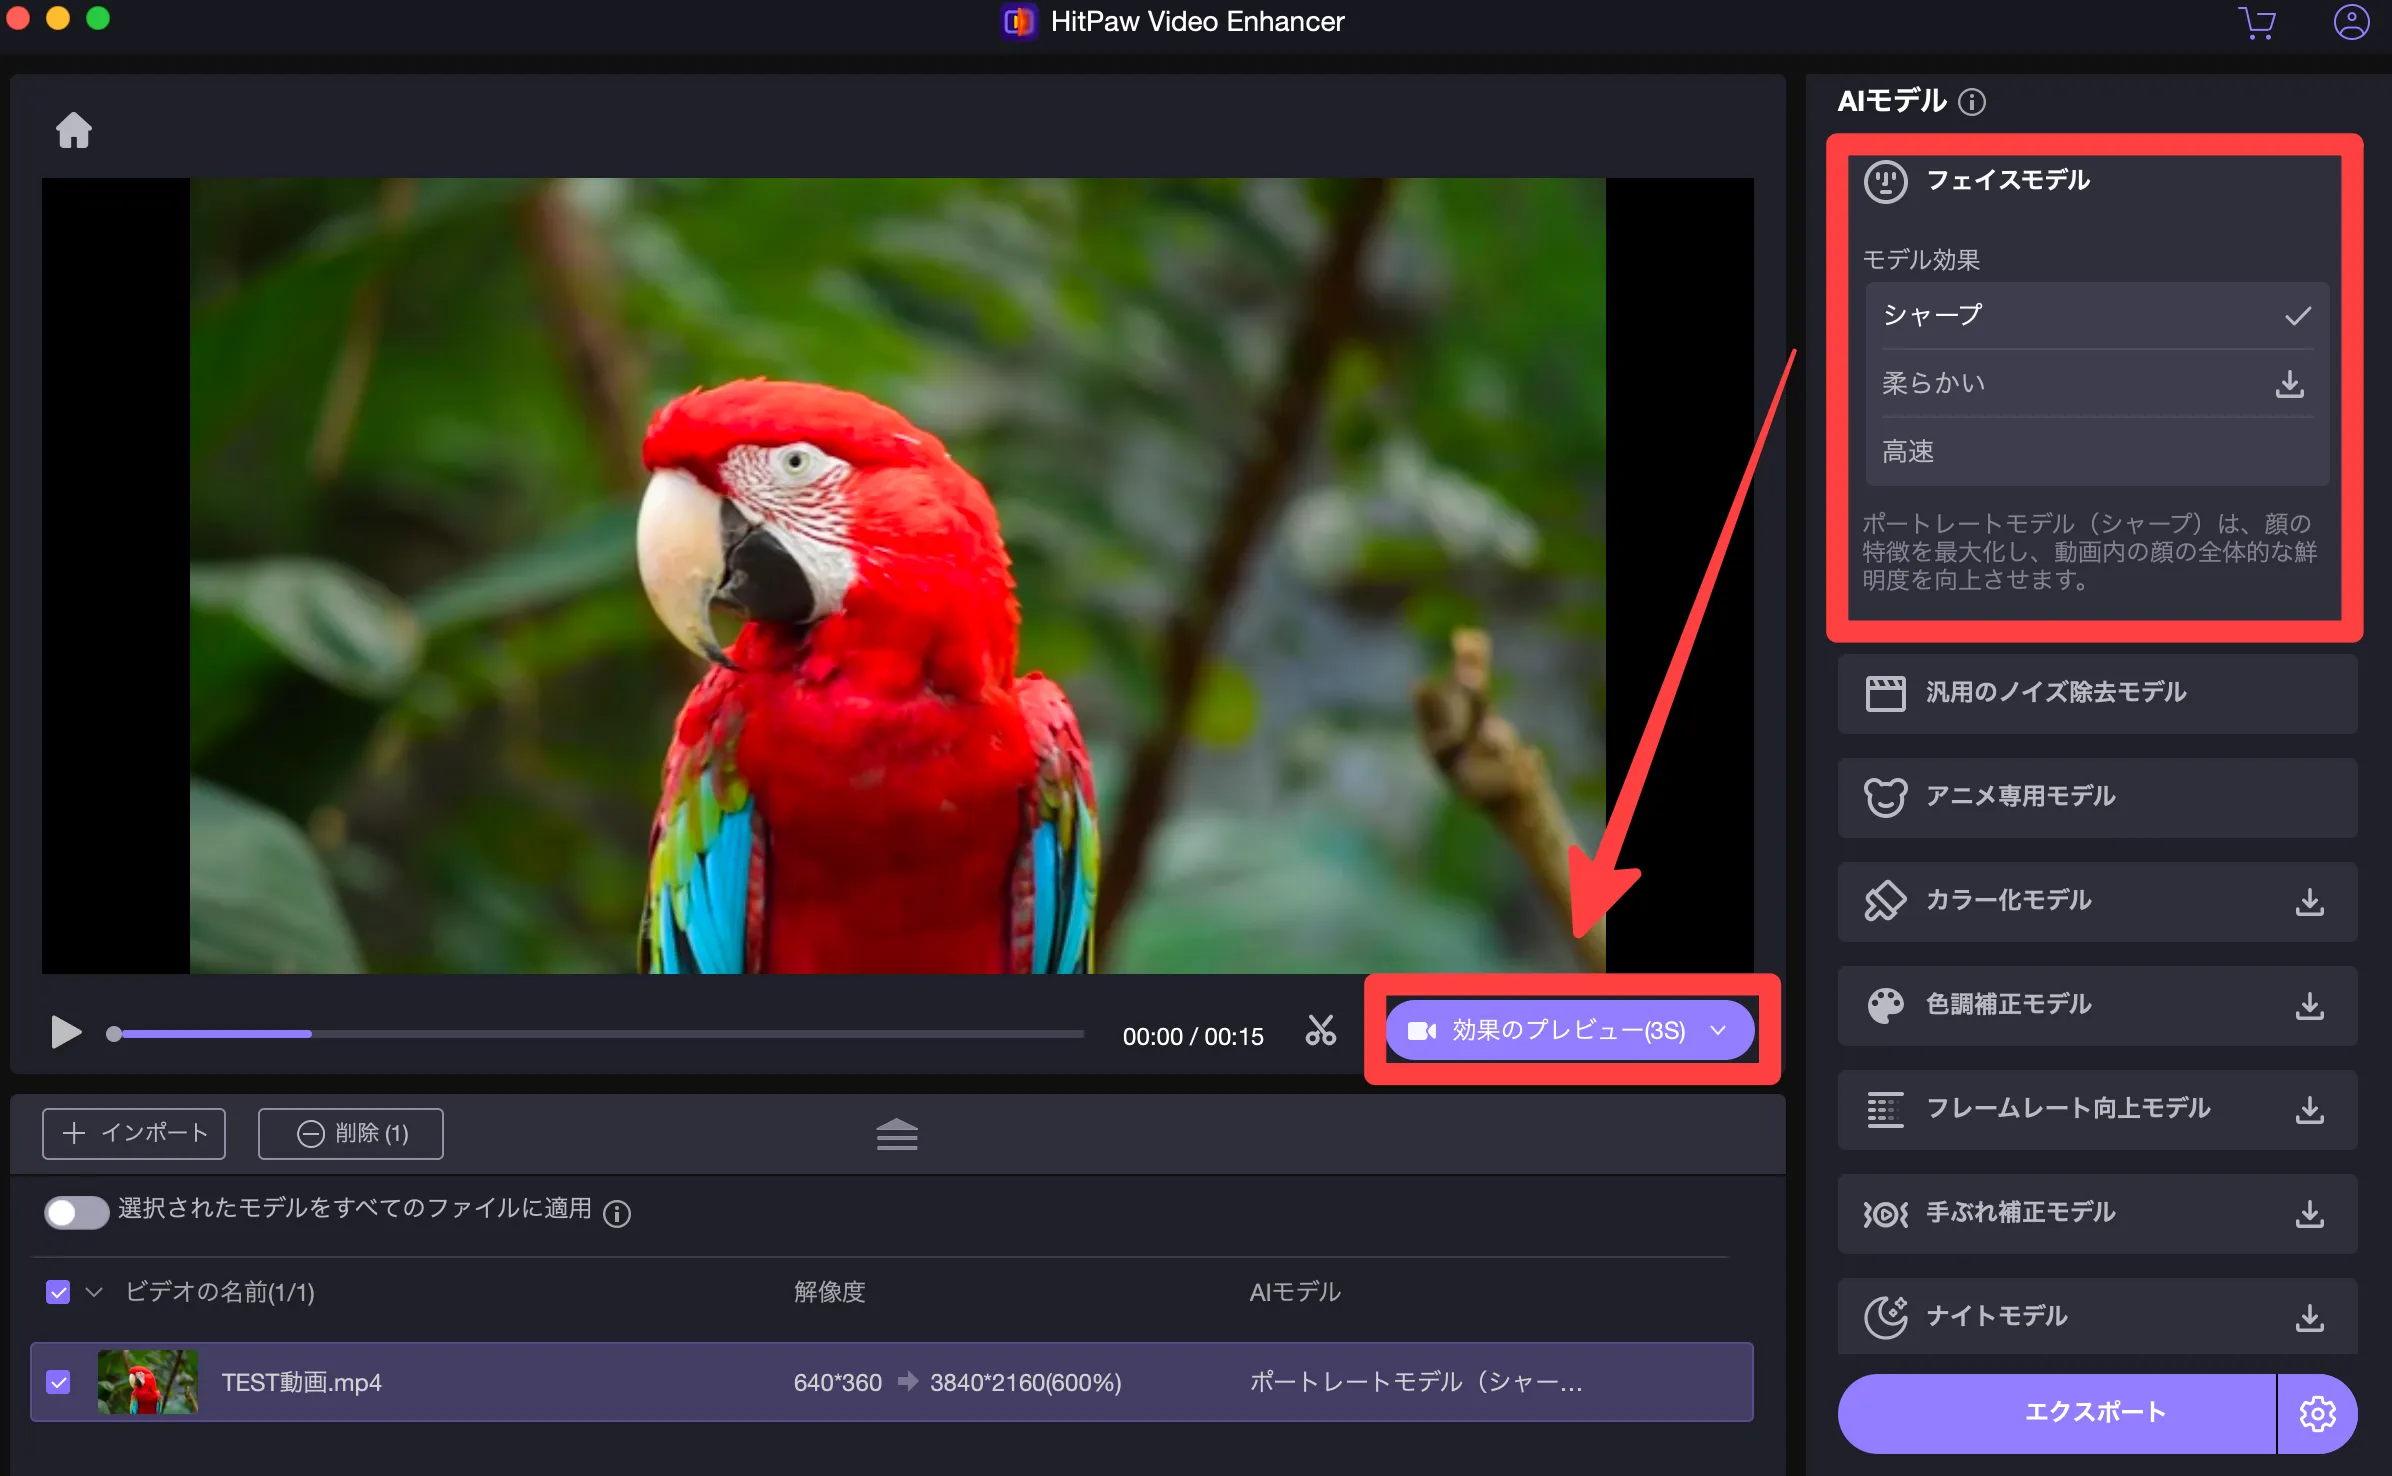
Task: Select the フェイスモデル (Face Model) icon
Action: pyautogui.click(x=1883, y=181)
